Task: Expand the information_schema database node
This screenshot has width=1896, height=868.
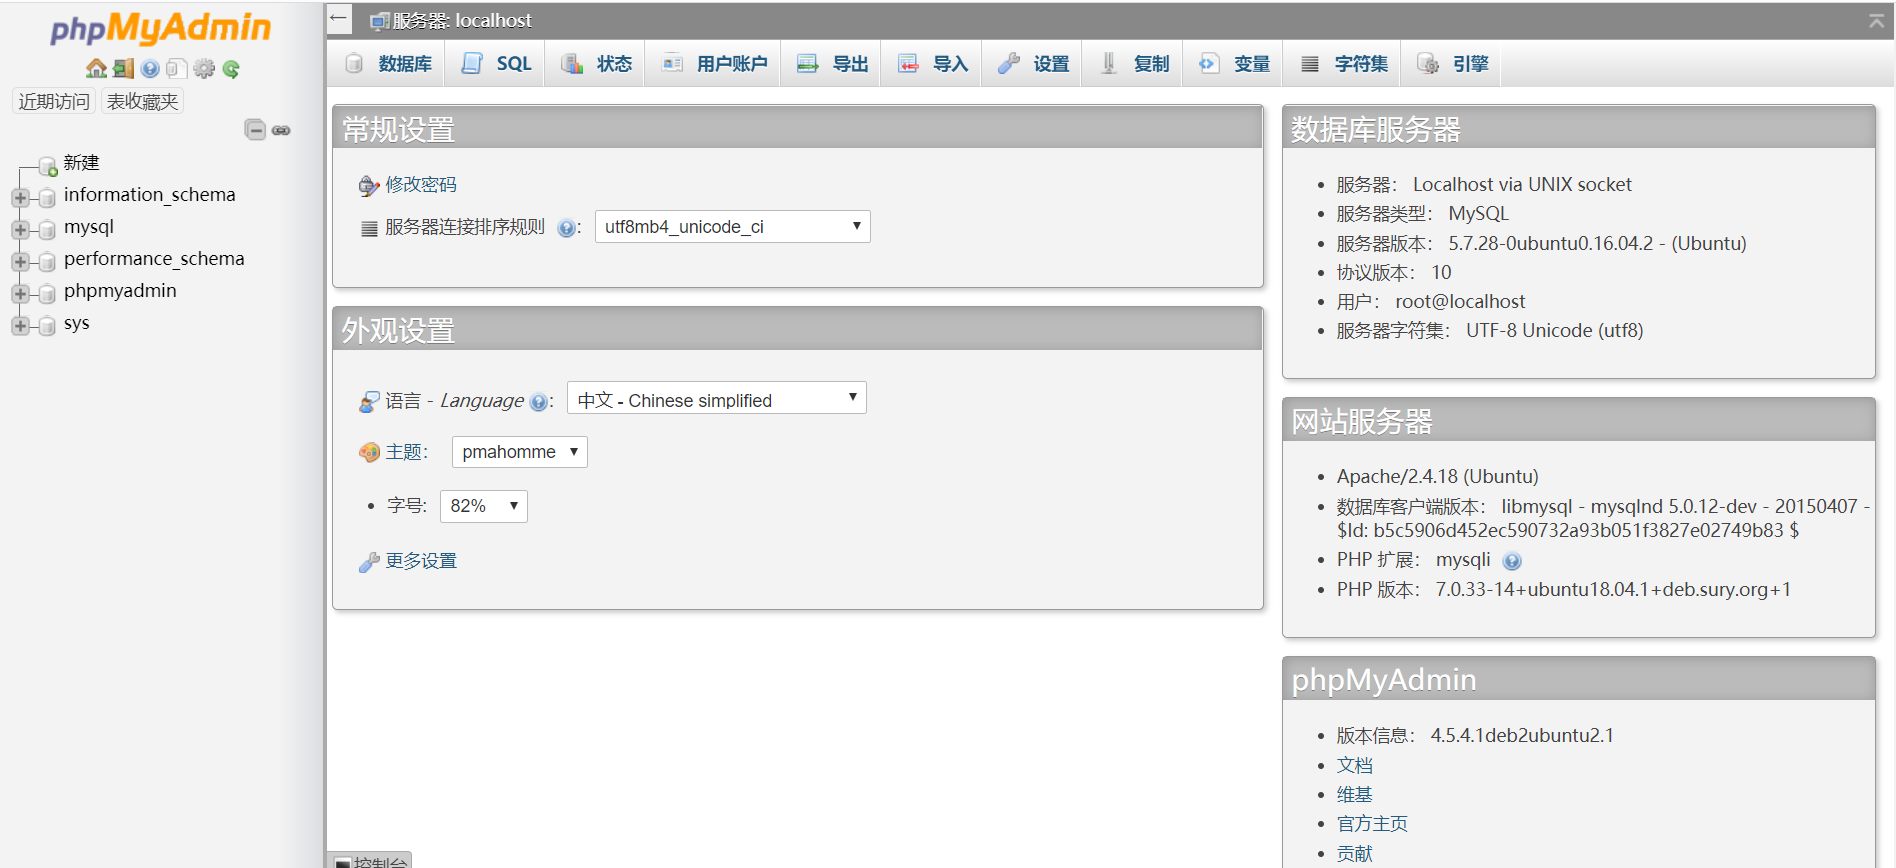Action: pyautogui.click(x=20, y=197)
